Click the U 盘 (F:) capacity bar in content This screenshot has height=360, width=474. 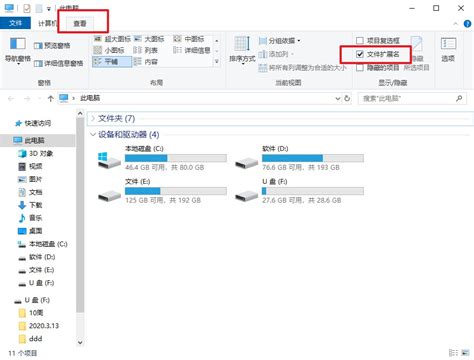313,191
